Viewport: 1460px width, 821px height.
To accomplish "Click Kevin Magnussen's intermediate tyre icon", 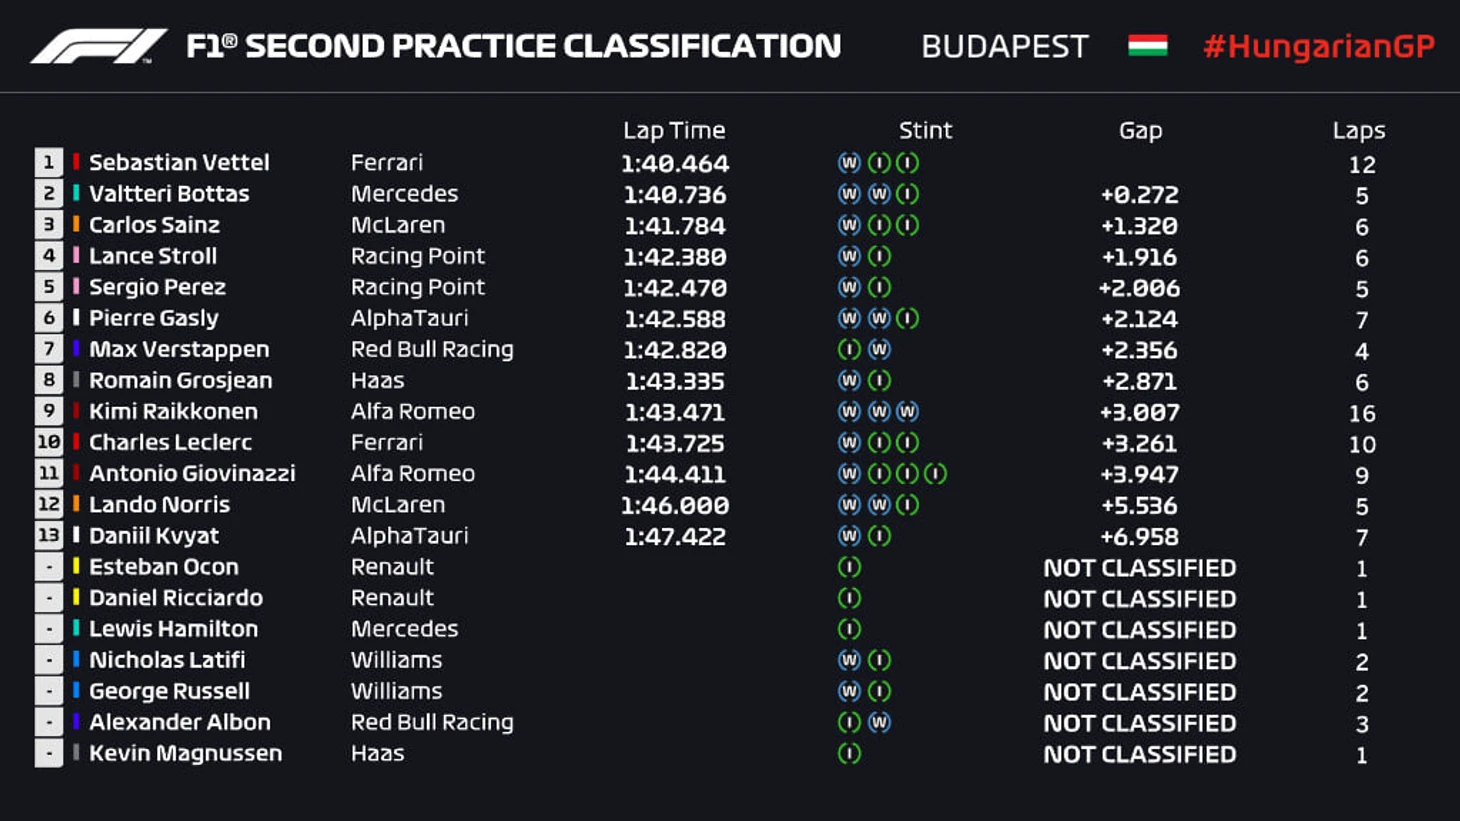I will (x=849, y=753).
